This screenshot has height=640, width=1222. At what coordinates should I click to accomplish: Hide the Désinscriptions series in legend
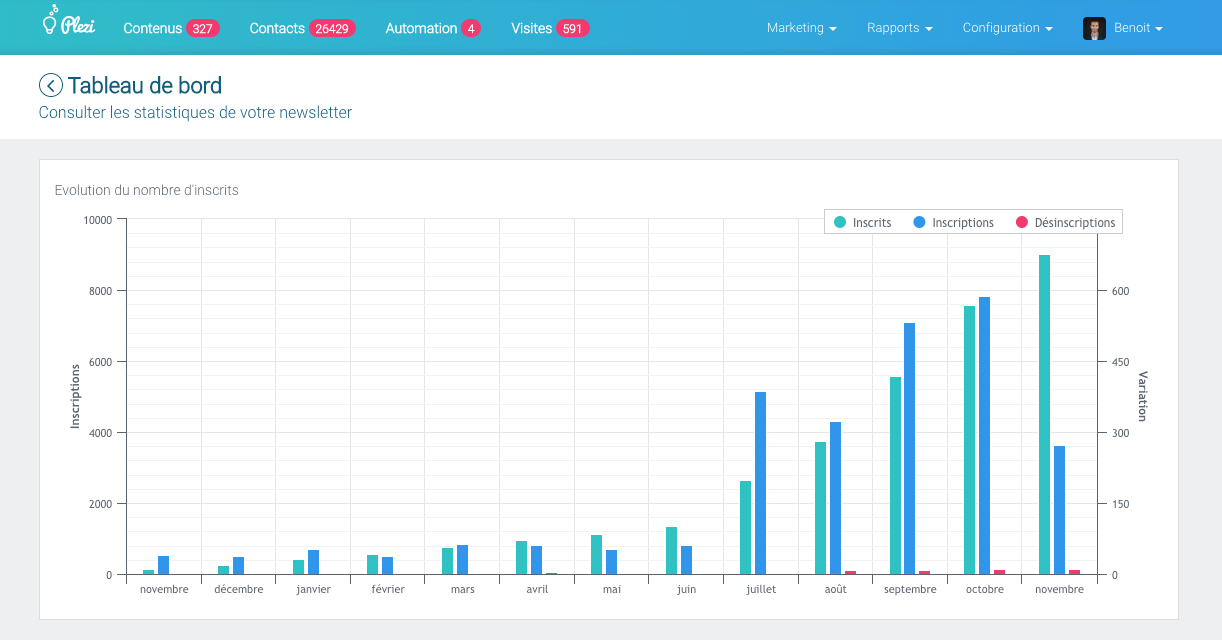[x=1065, y=222]
